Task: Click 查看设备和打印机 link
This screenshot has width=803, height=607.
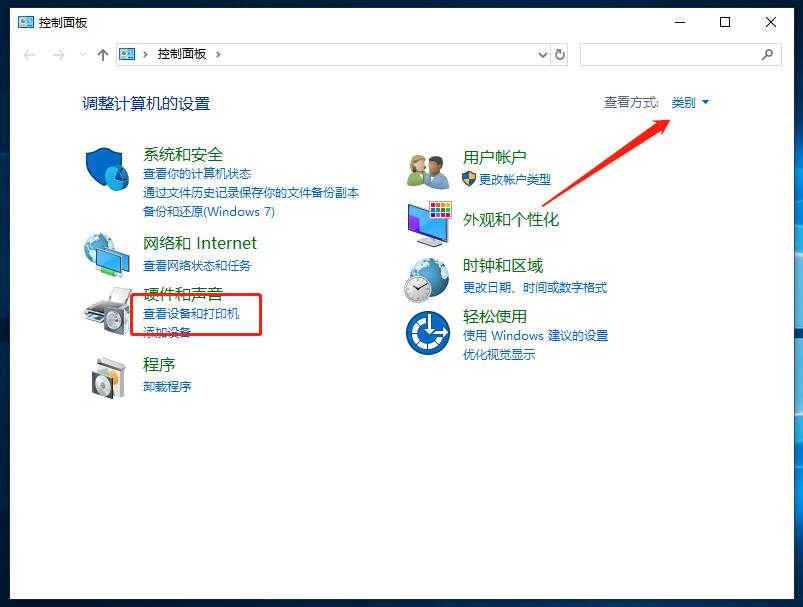Action: [191, 313]
